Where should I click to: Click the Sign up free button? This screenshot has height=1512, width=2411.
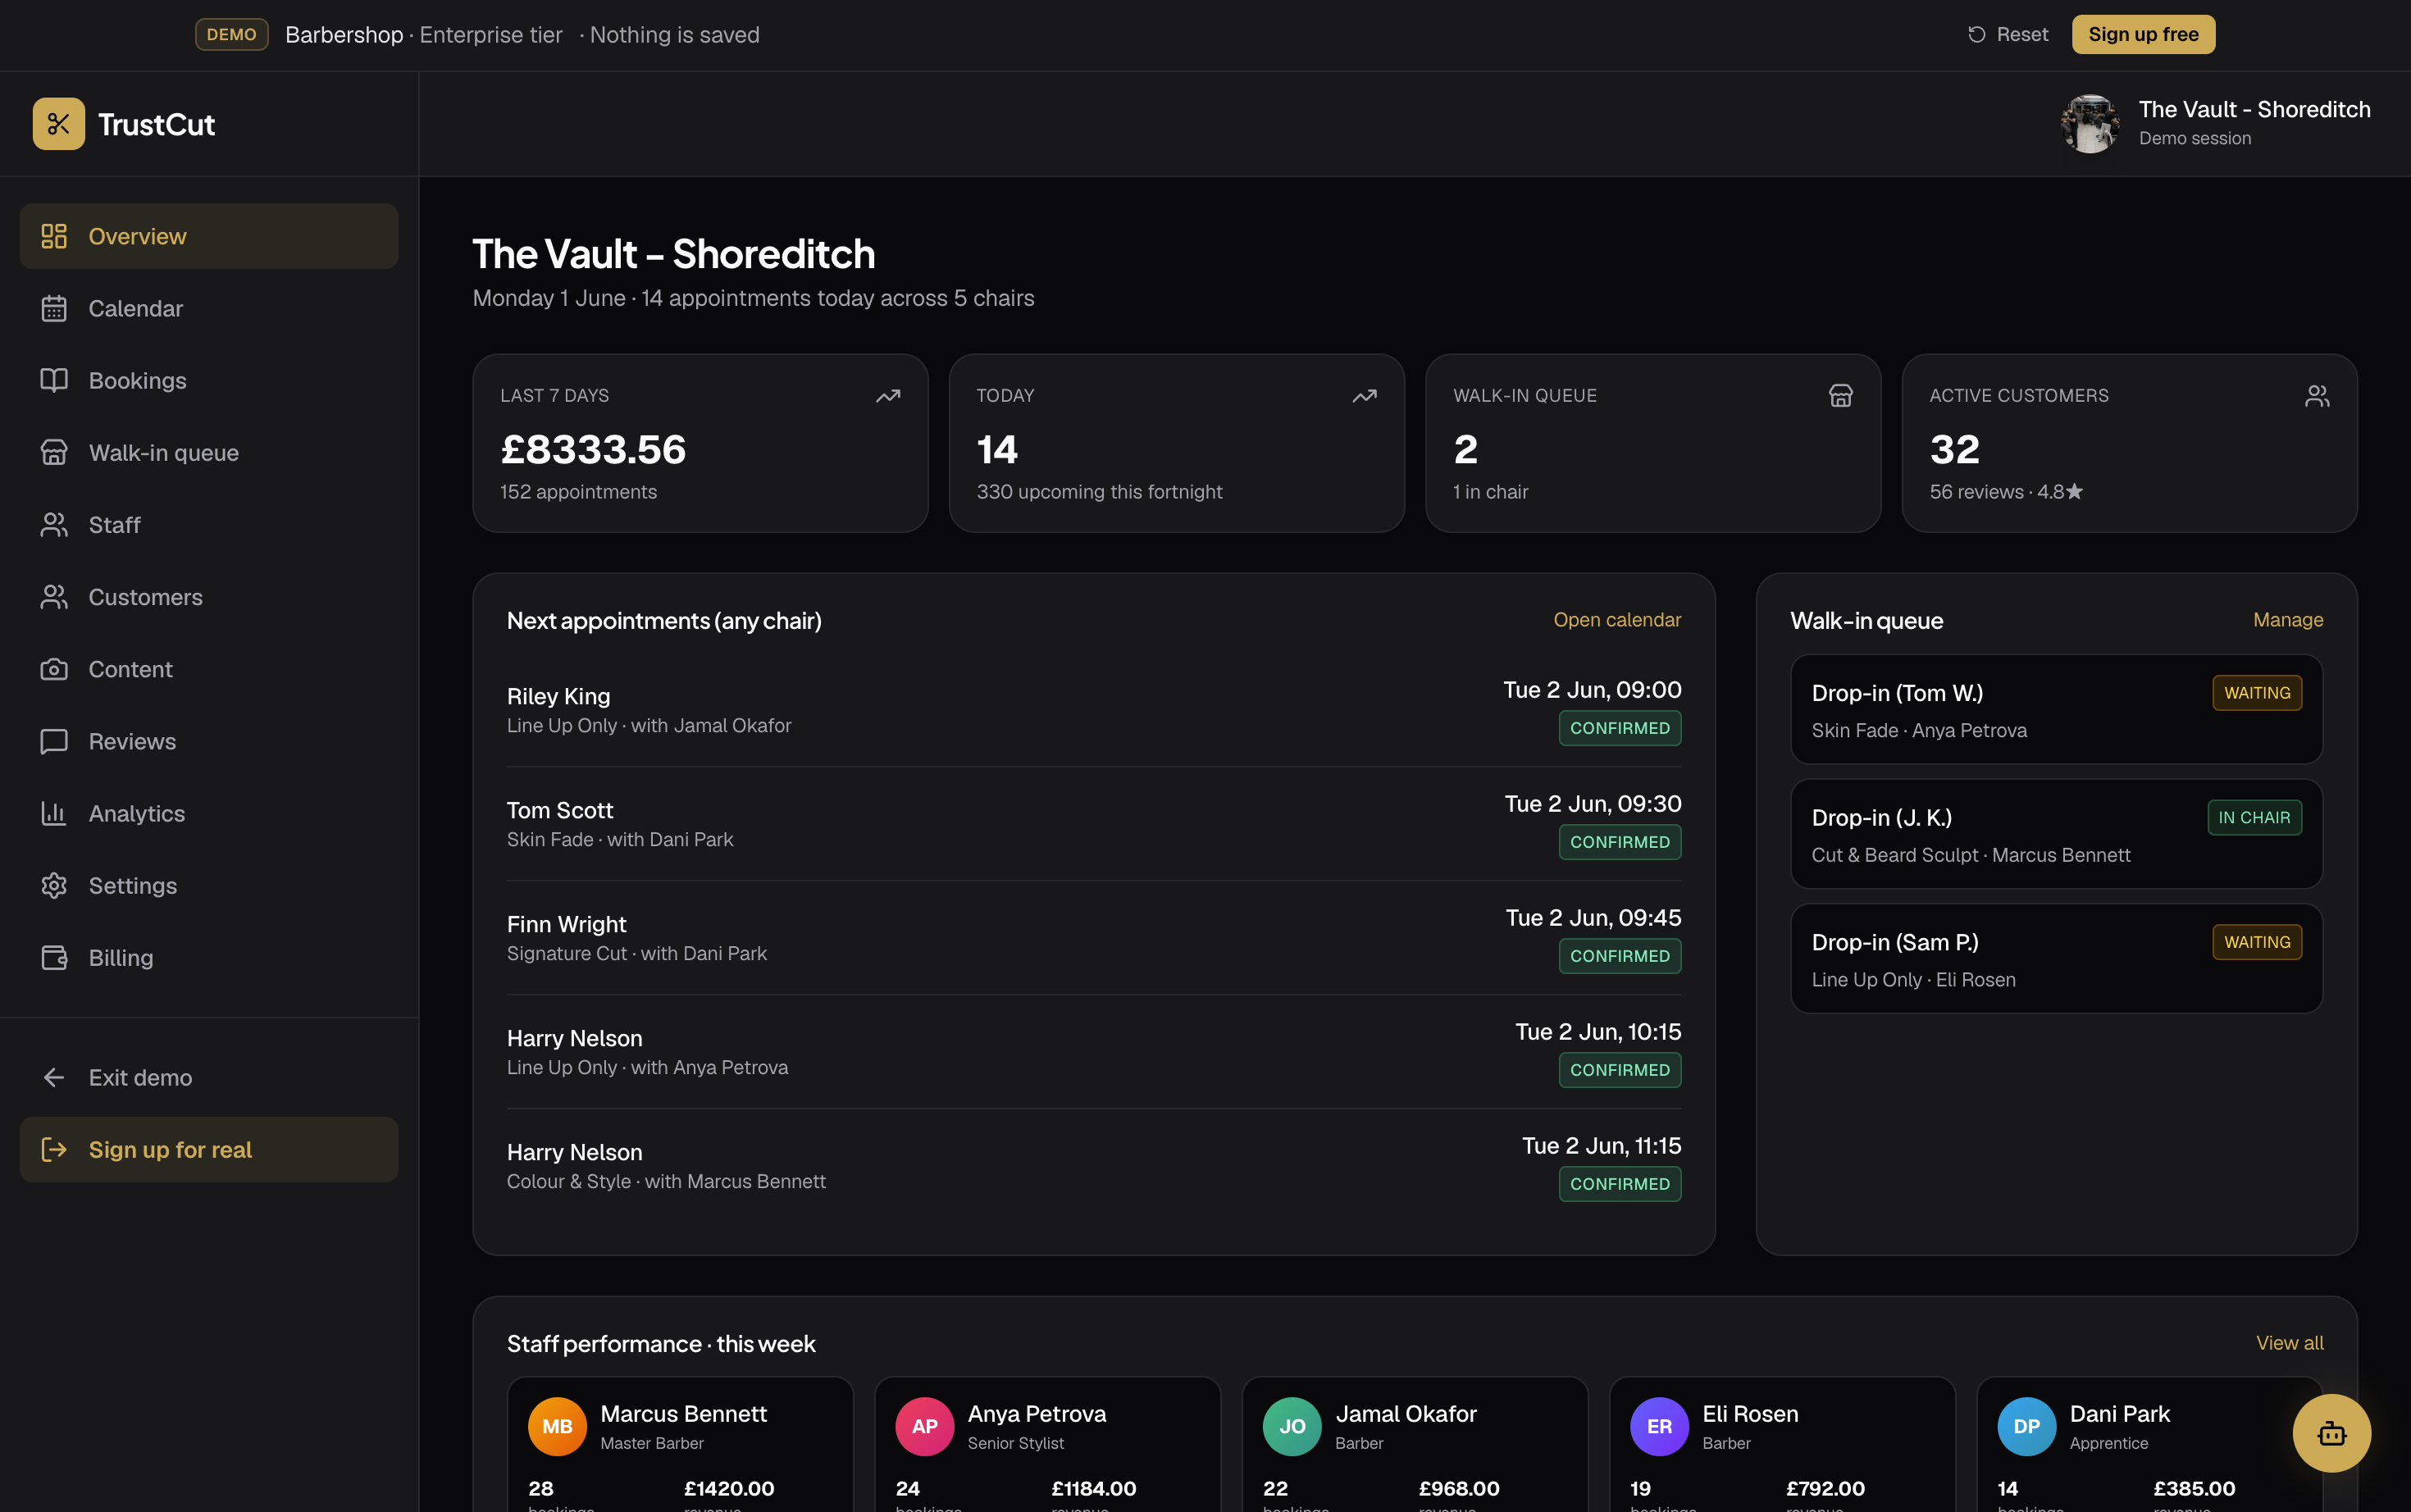[x=2143, y=34]
